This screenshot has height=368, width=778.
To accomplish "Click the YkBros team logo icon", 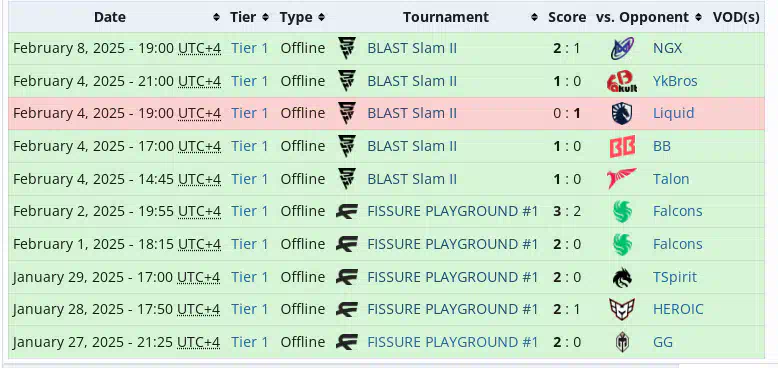I will (x=622, y=81).
